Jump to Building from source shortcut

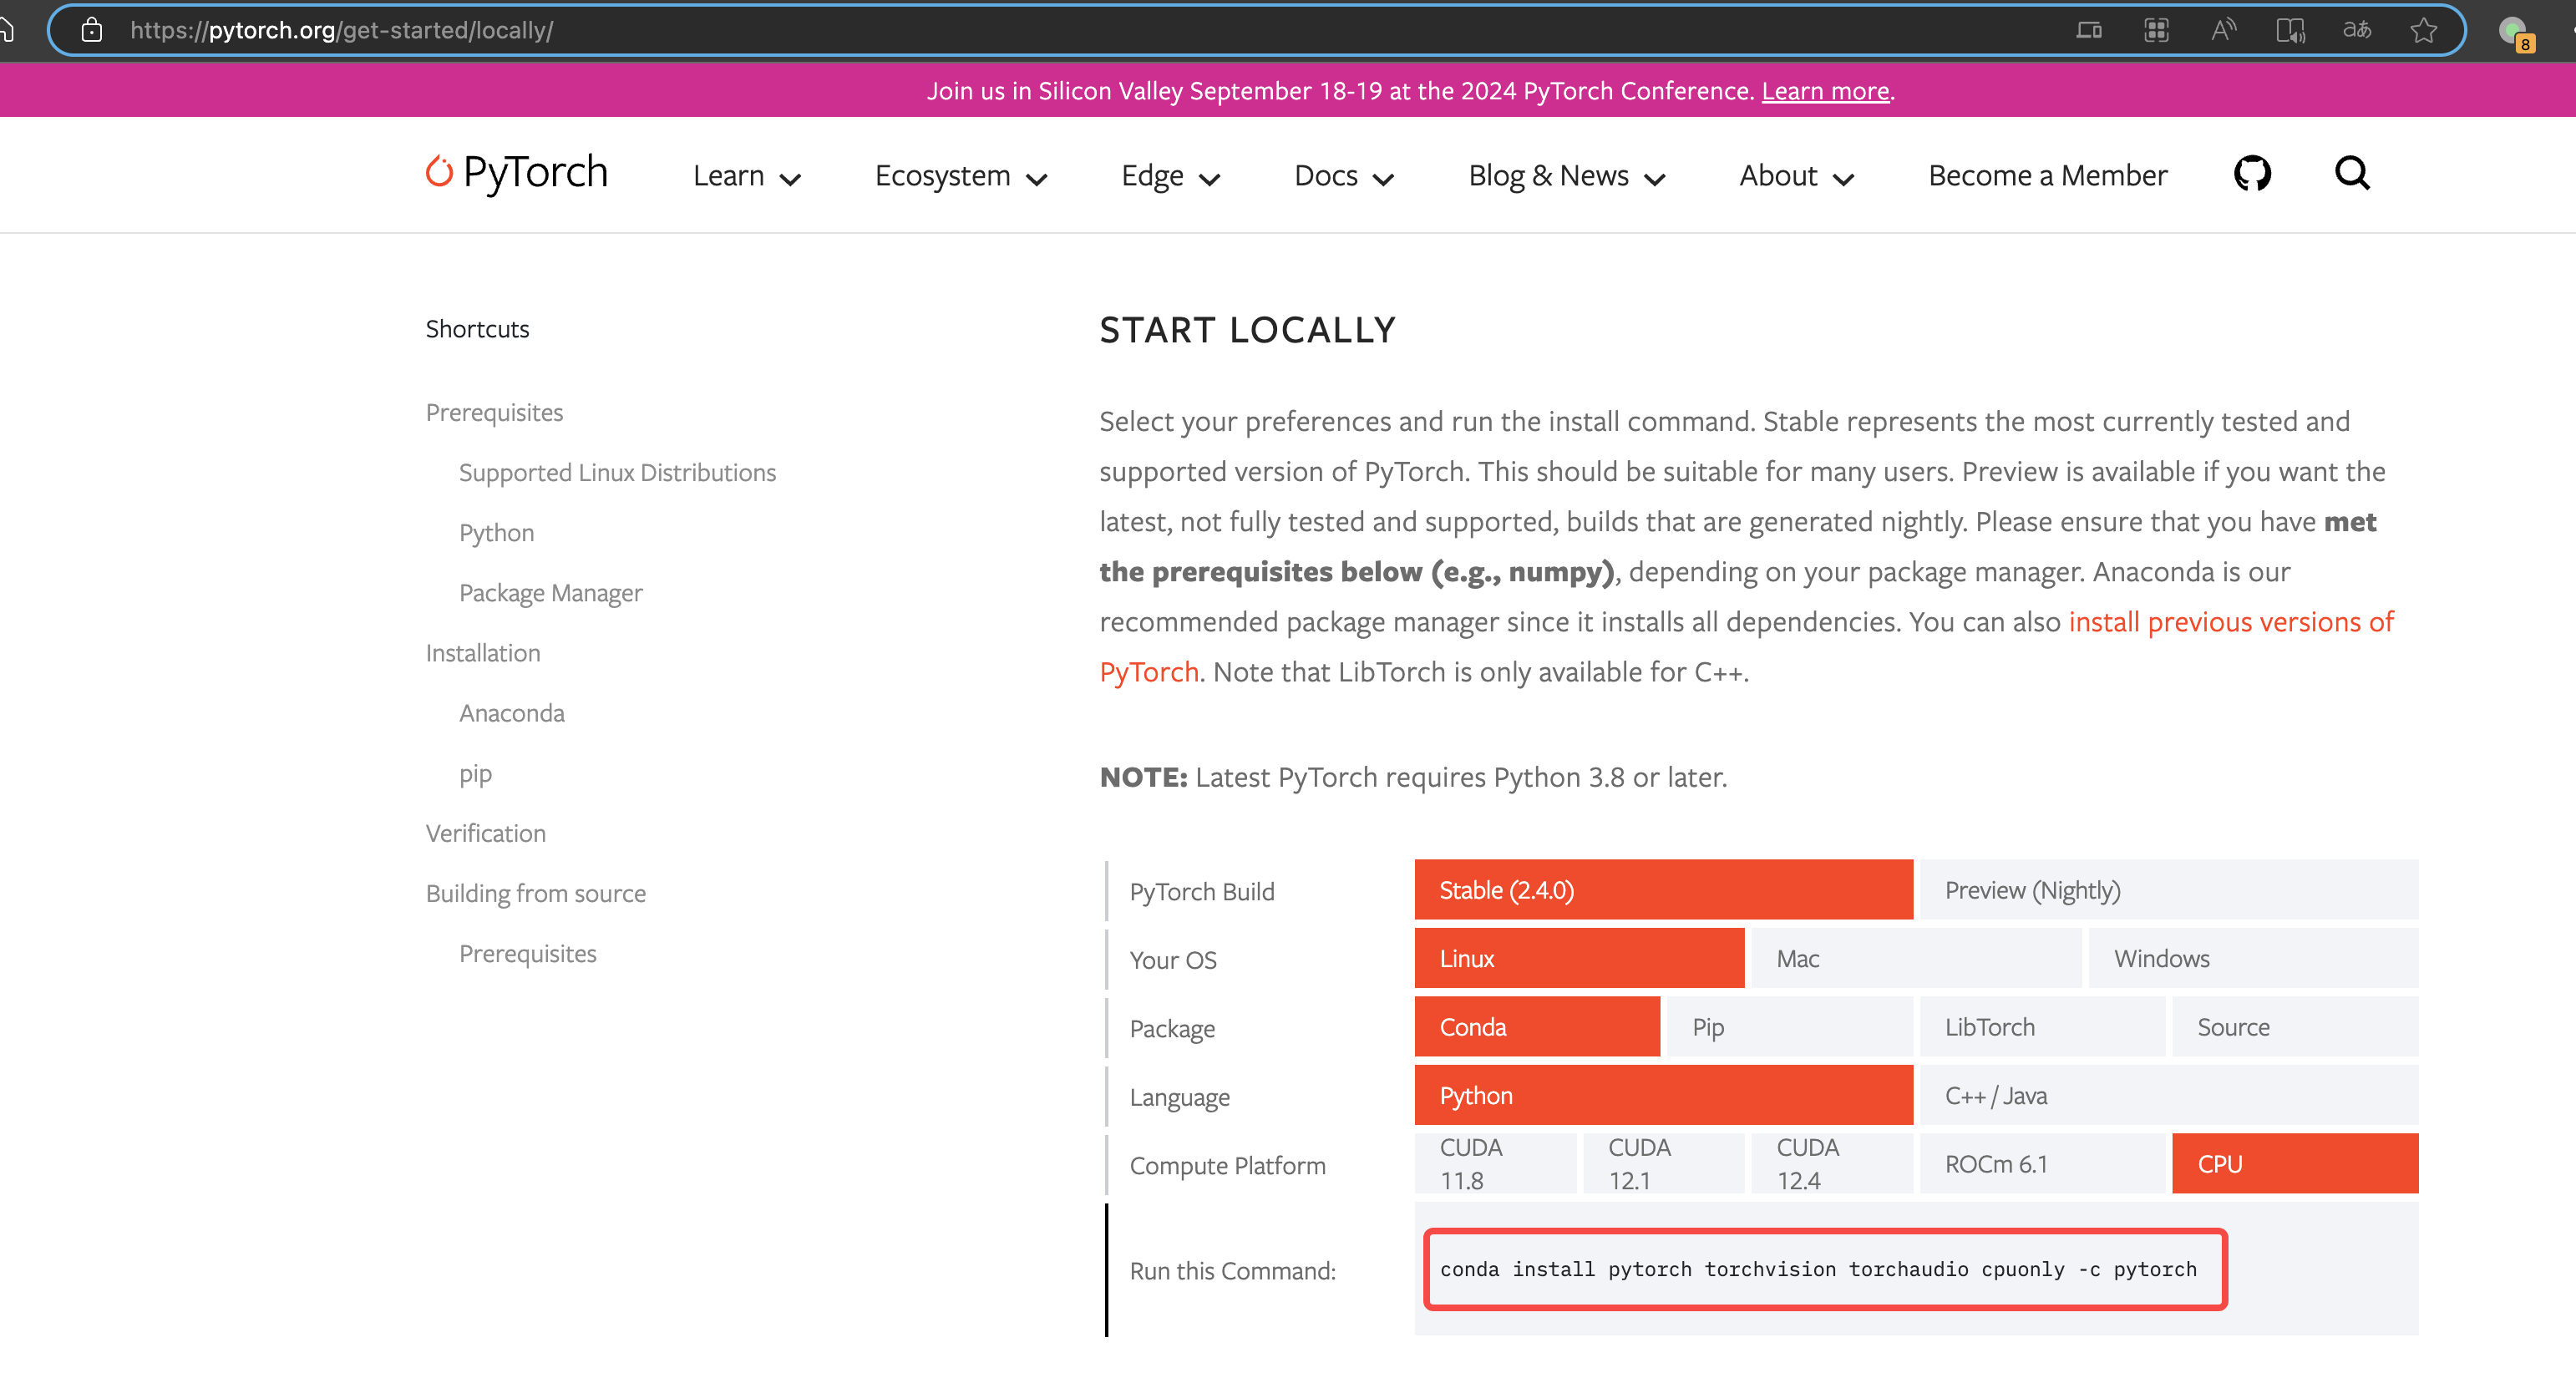(x=535, y=893)
